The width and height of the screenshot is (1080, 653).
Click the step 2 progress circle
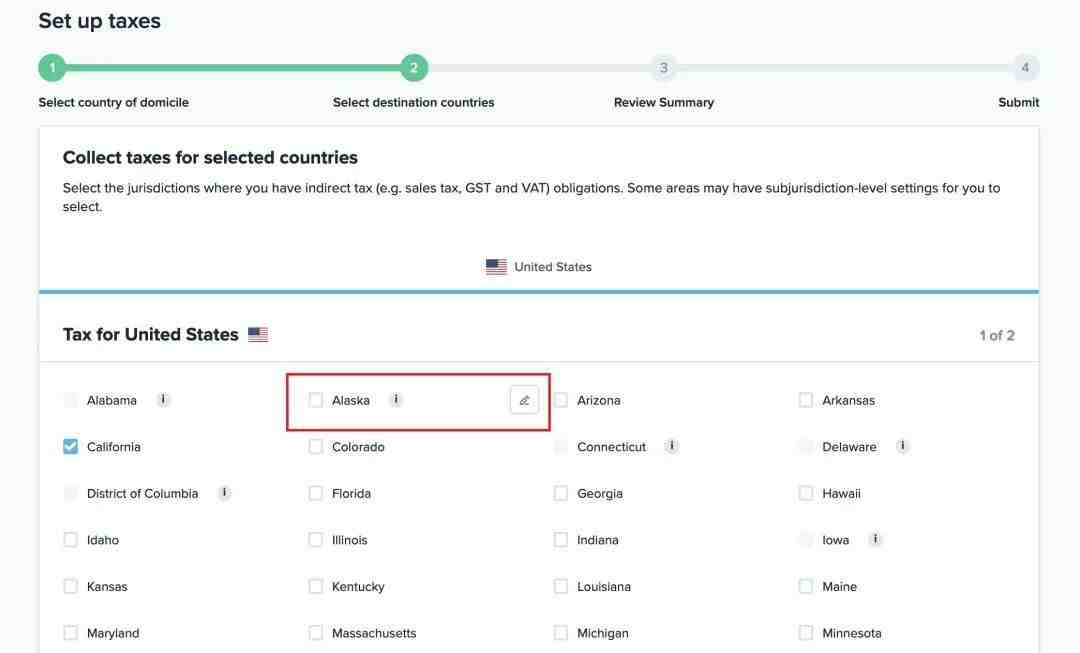[x=414, y=68]
